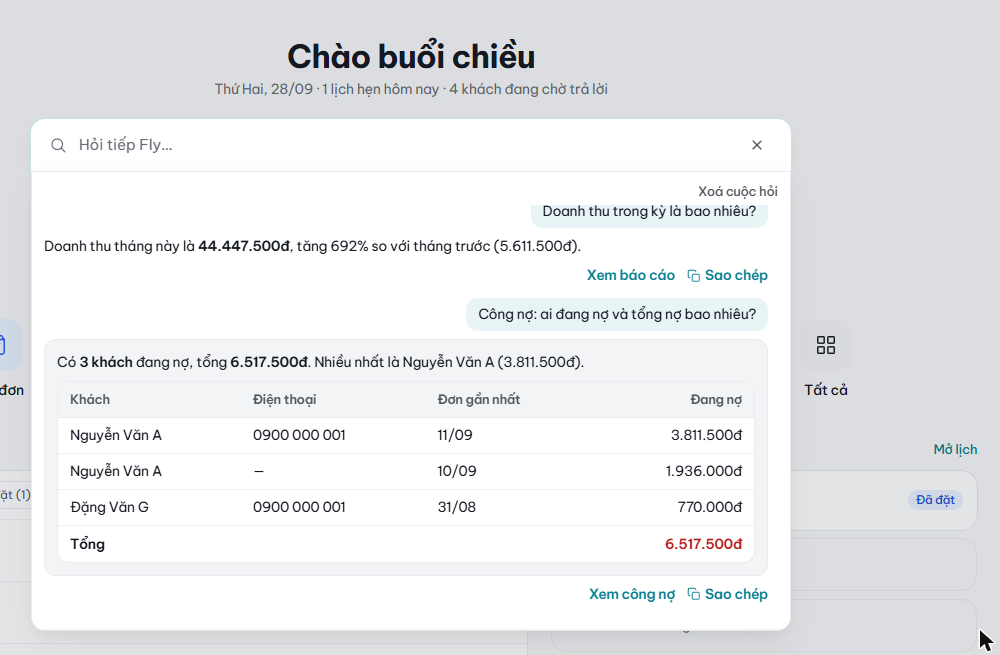Screen dimensions: 1000x655
Task: Click the "Tất cả" grid icon
Action: pyautogui.click(x=825, y=345)
